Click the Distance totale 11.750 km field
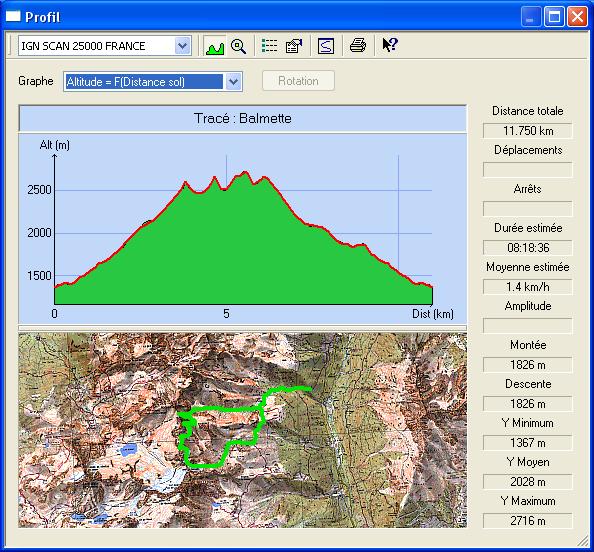594x552 pixels. point(527,131)
